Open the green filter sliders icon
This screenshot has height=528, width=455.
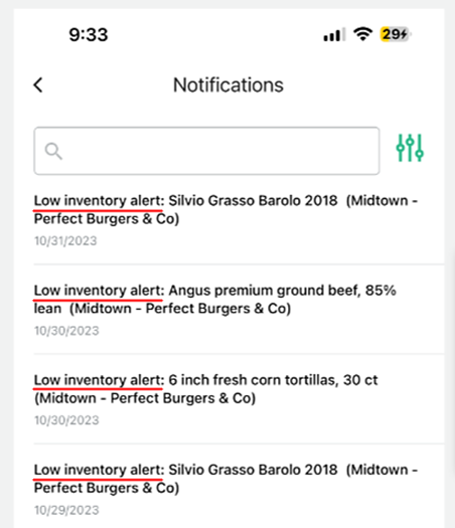[410, 148]
